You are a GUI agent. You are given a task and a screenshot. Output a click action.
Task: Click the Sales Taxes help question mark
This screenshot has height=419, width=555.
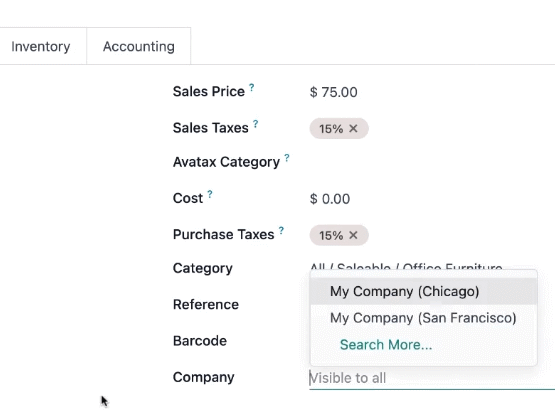tap(255, 124)
